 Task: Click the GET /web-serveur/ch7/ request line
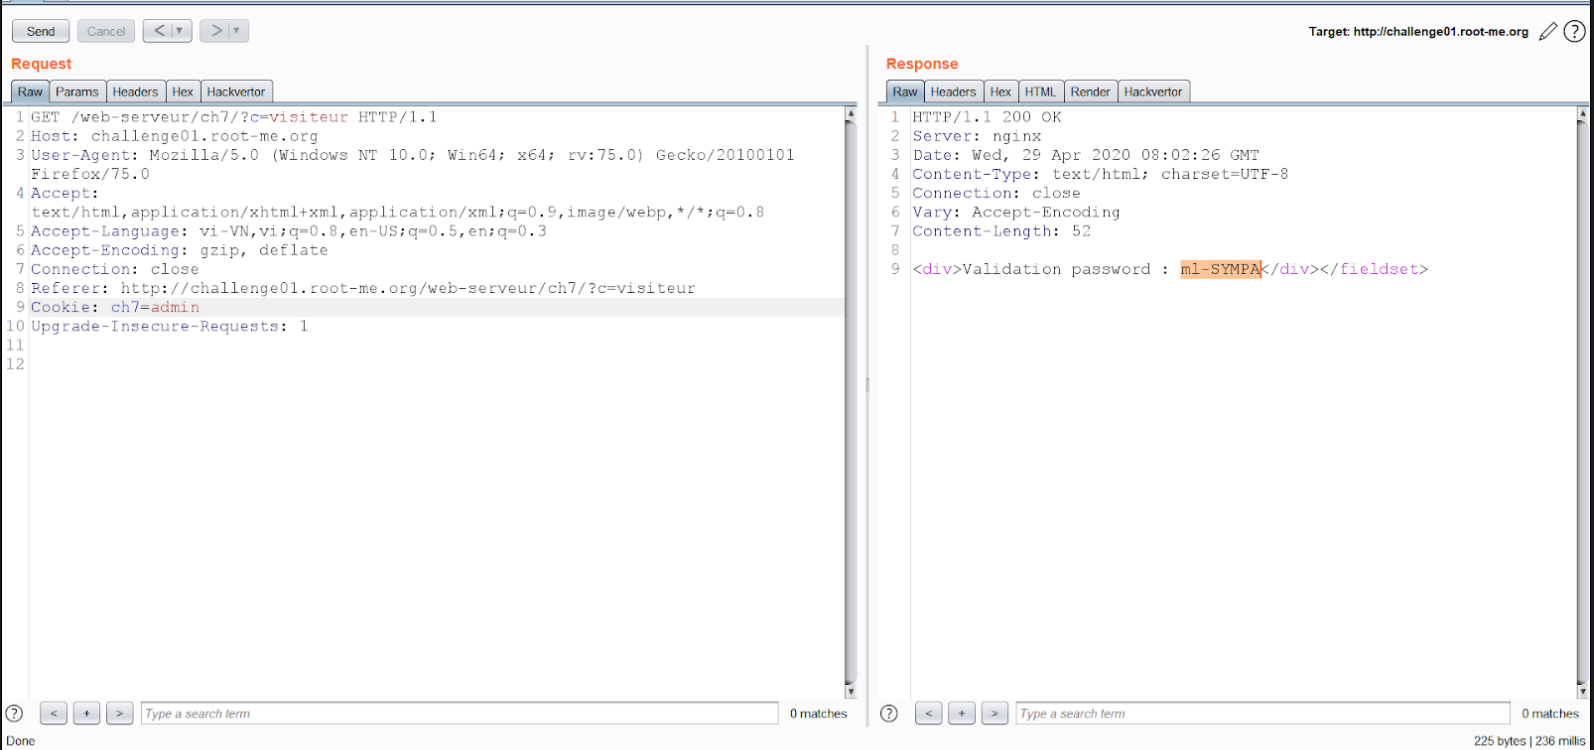pos(234,117)
